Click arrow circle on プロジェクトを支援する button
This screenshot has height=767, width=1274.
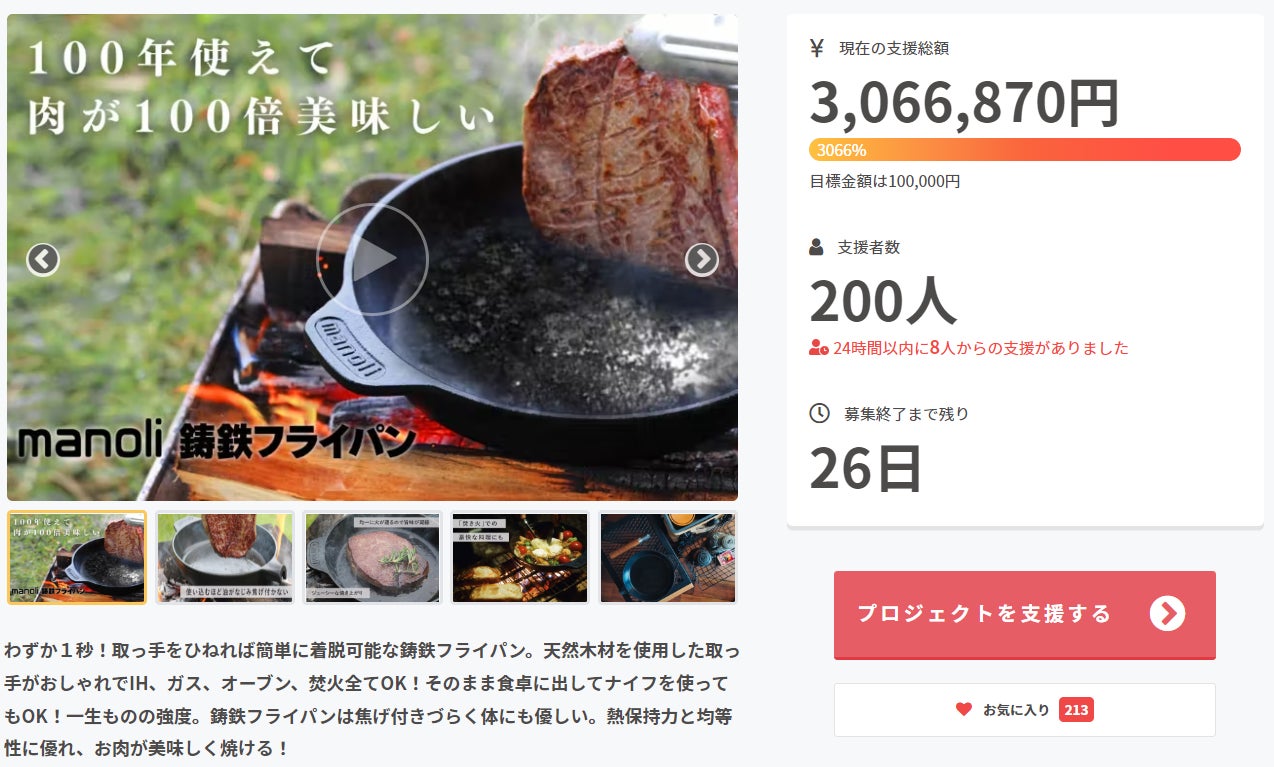coord(1167,613)
